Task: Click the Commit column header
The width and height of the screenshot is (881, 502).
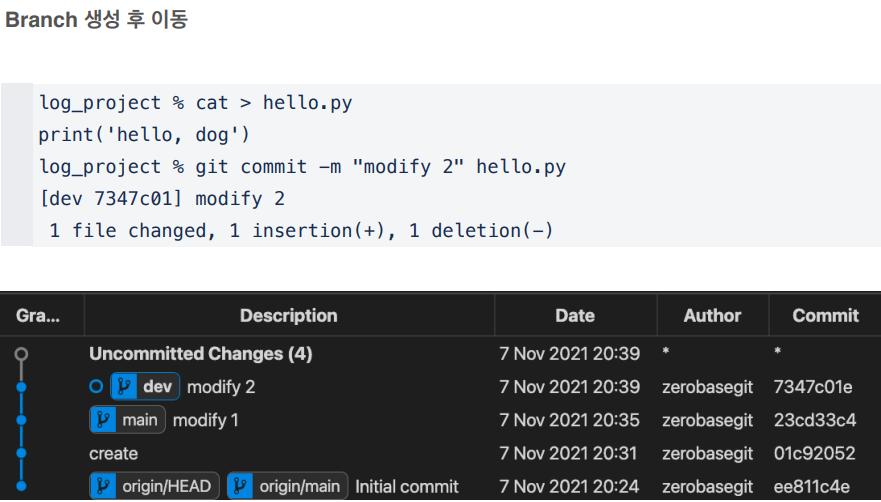Action: (x=825, y=315)
